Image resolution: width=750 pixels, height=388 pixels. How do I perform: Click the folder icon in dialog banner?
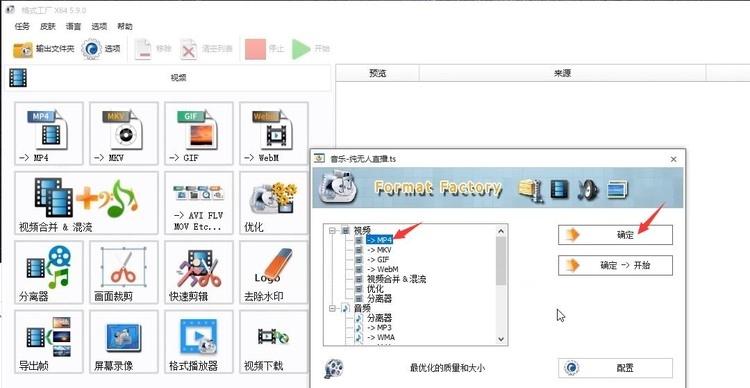pyautogui.click(x=530, y=189)
